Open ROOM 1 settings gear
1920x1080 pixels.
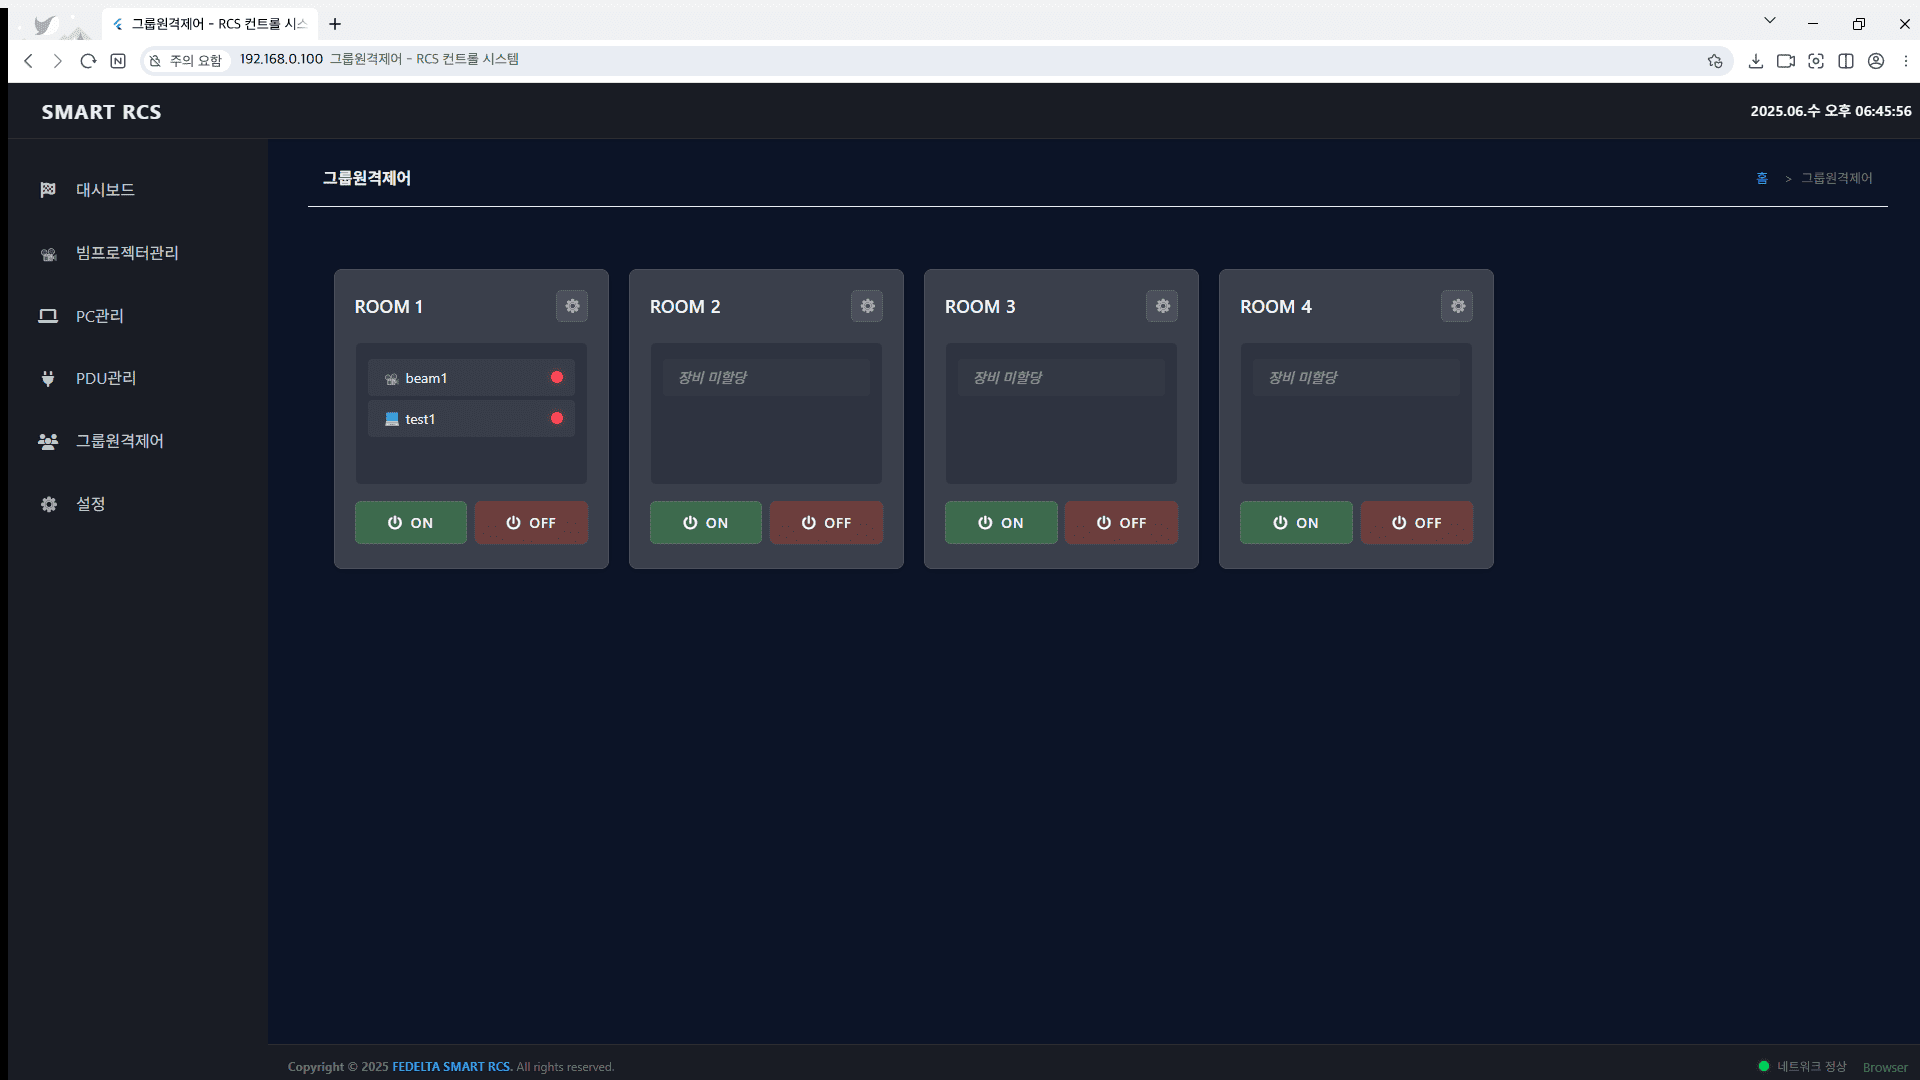[572, 306]
